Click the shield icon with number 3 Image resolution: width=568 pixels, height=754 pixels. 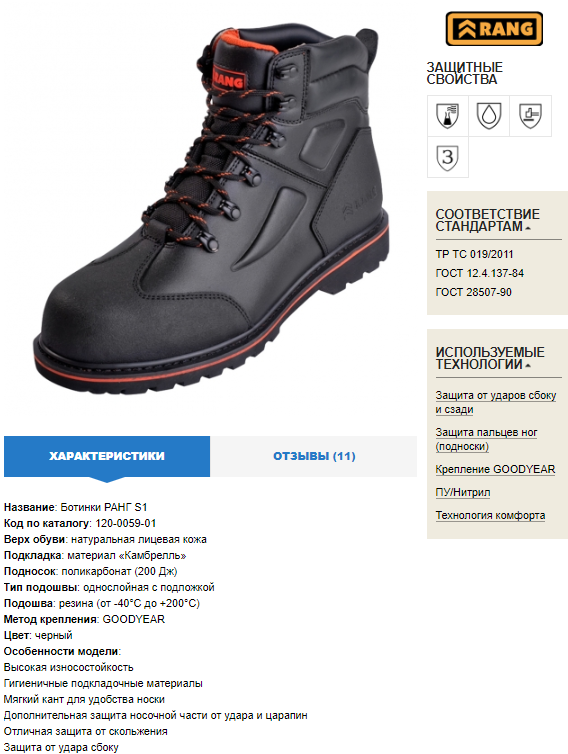(448, 157)
